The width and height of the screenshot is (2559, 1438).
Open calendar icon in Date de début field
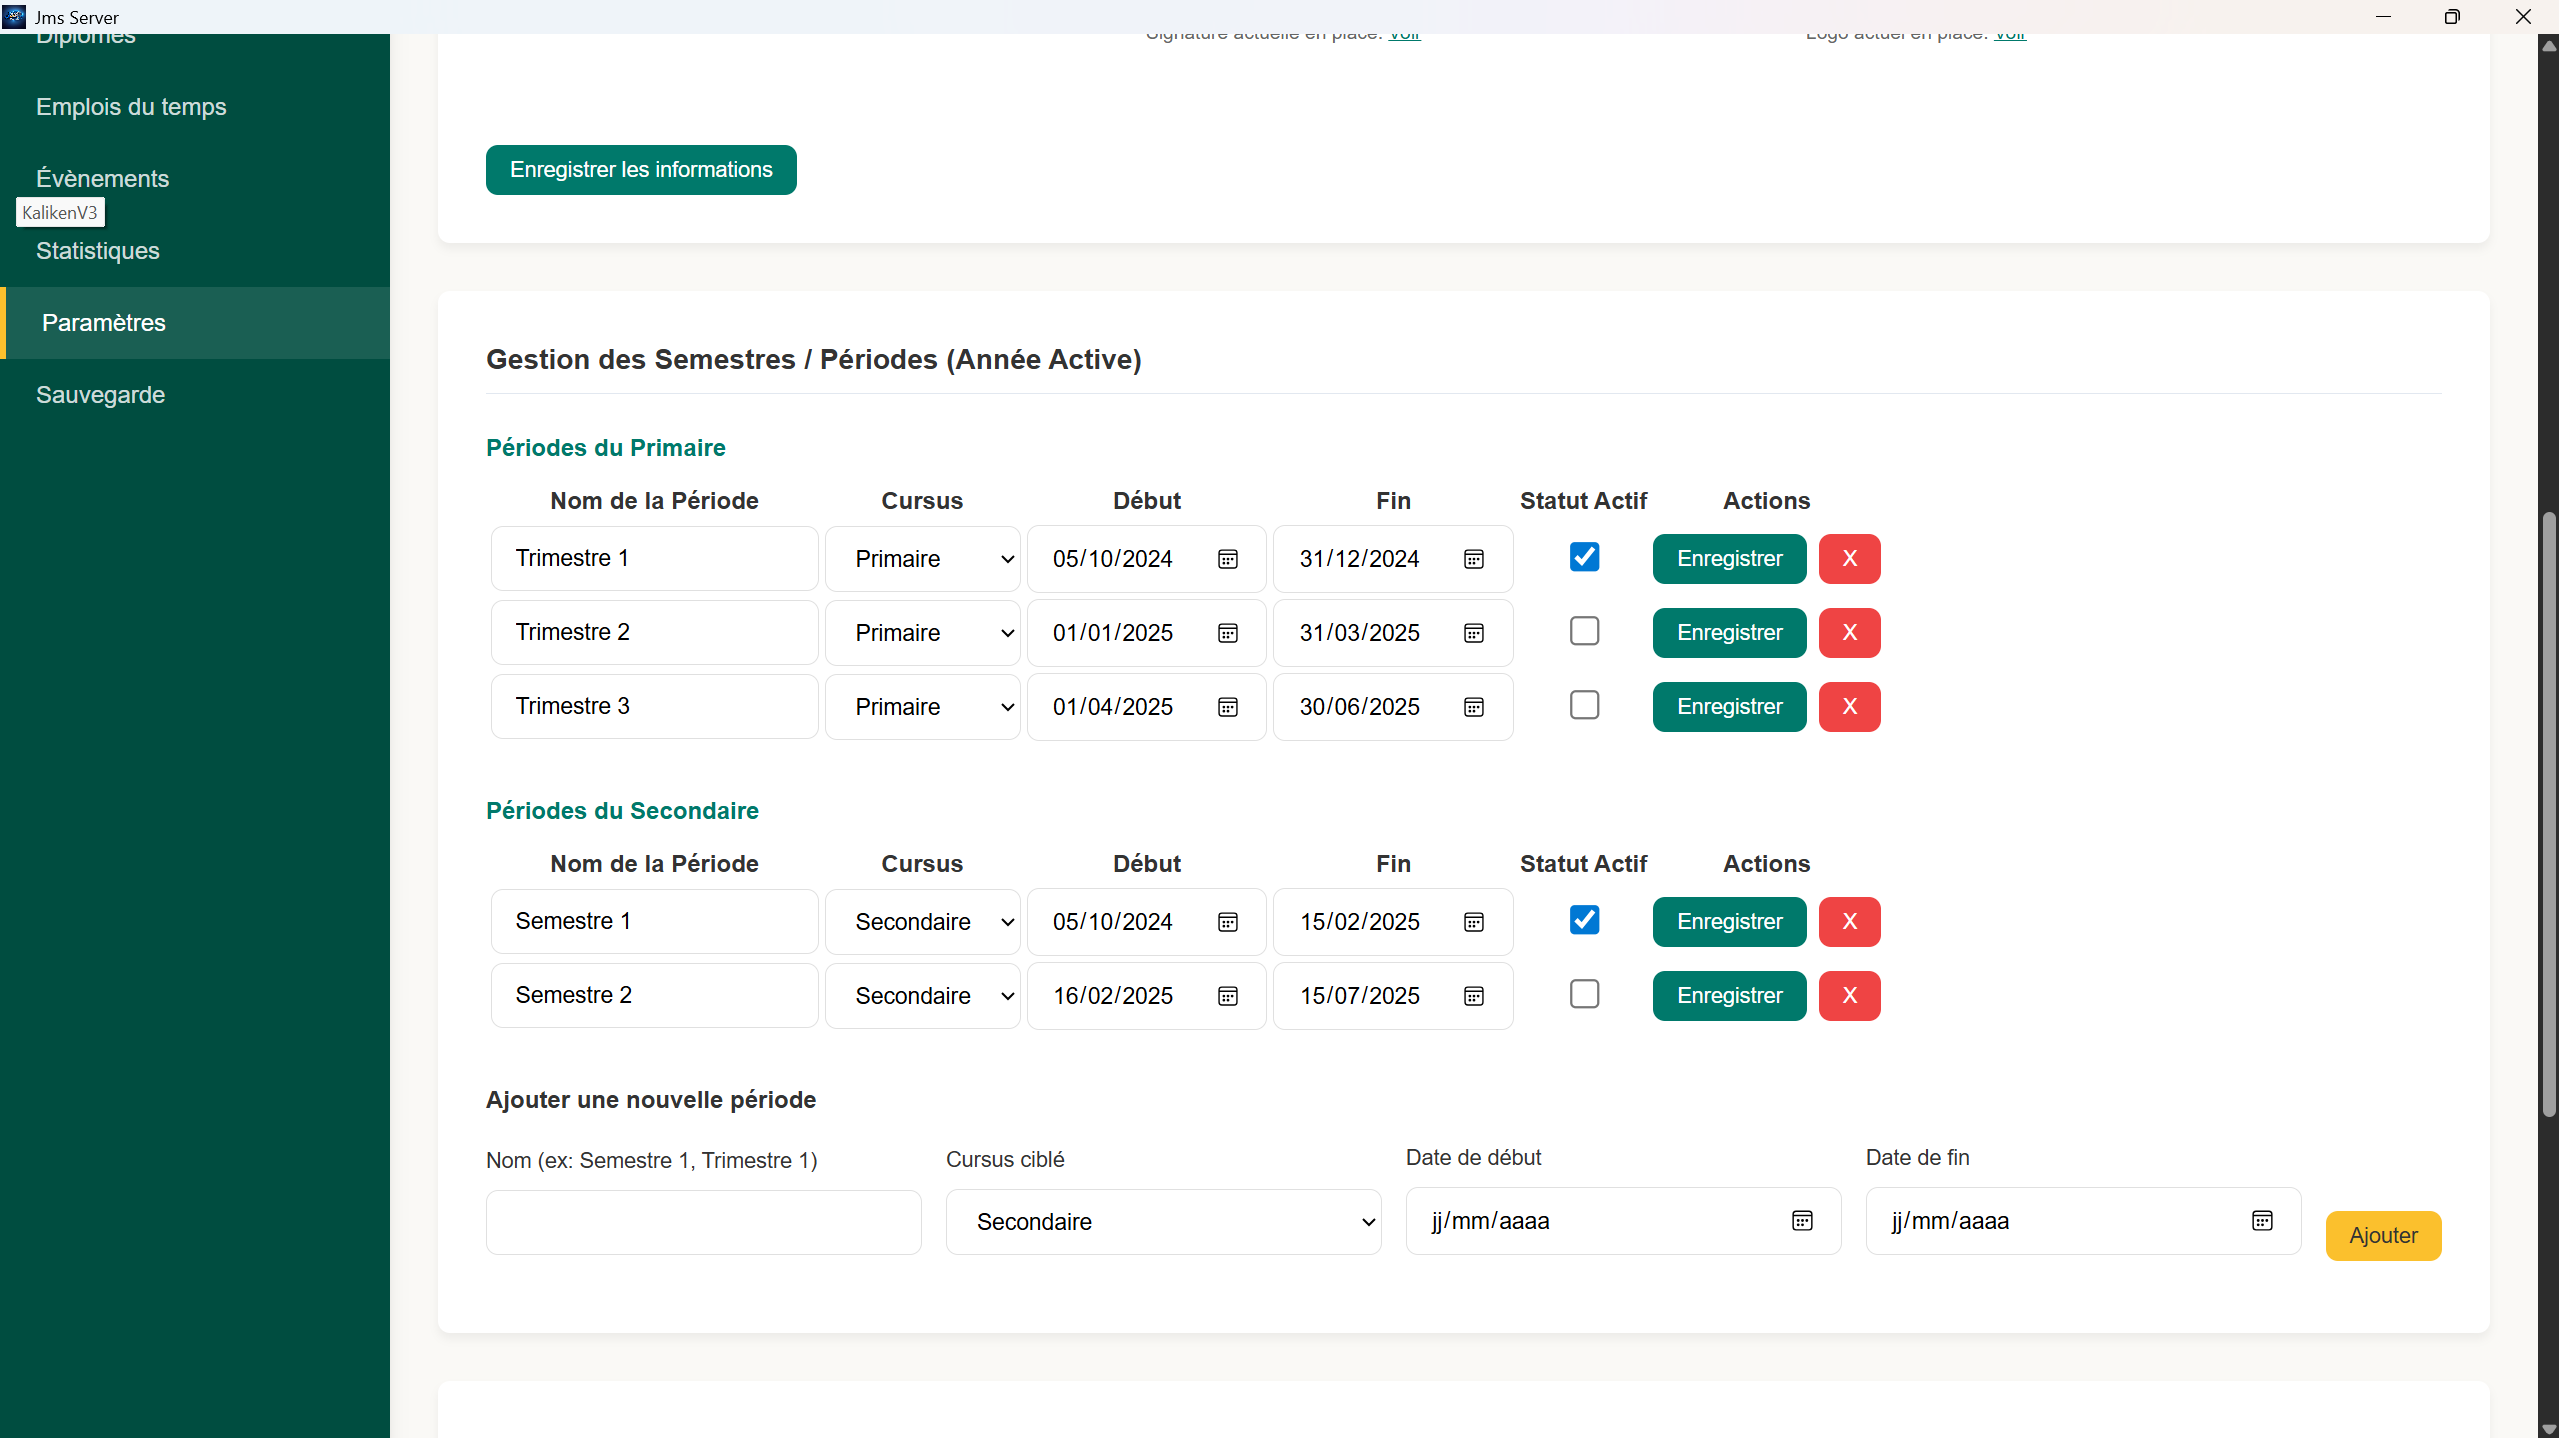pos(1802,1221)
